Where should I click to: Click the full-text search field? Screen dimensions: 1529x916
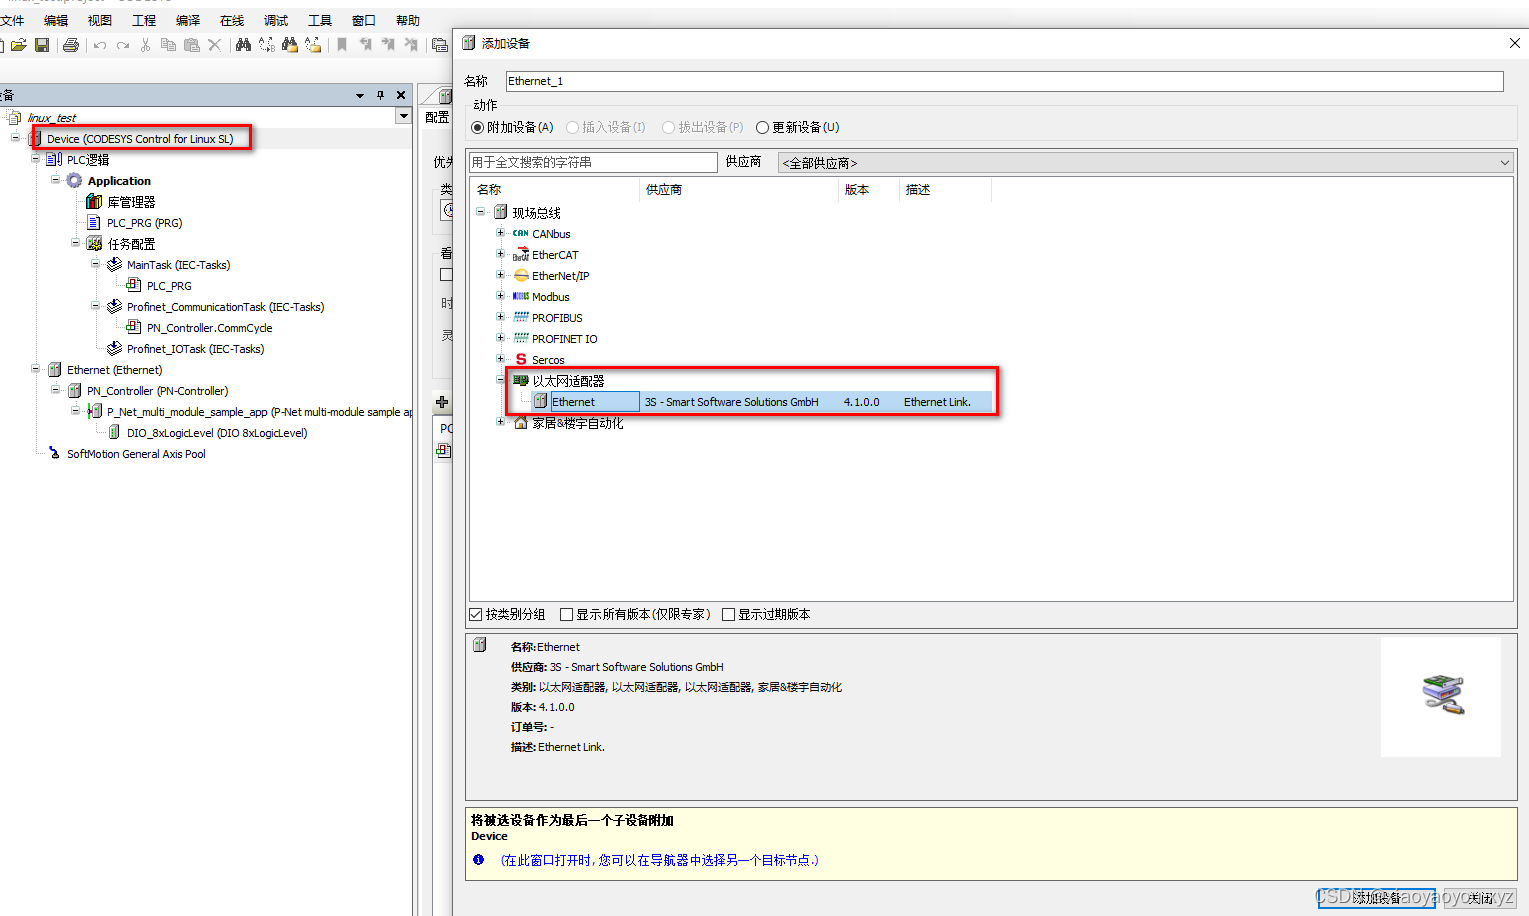click(x=593, y=162)
